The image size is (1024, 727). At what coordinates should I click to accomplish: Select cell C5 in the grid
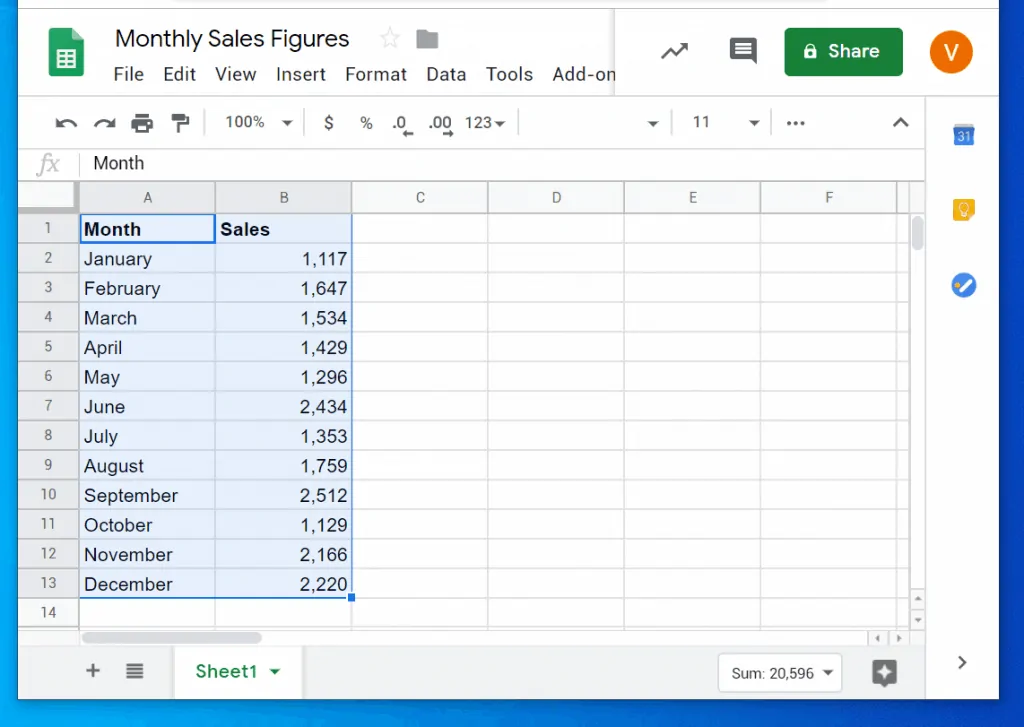tap(419, 347)
